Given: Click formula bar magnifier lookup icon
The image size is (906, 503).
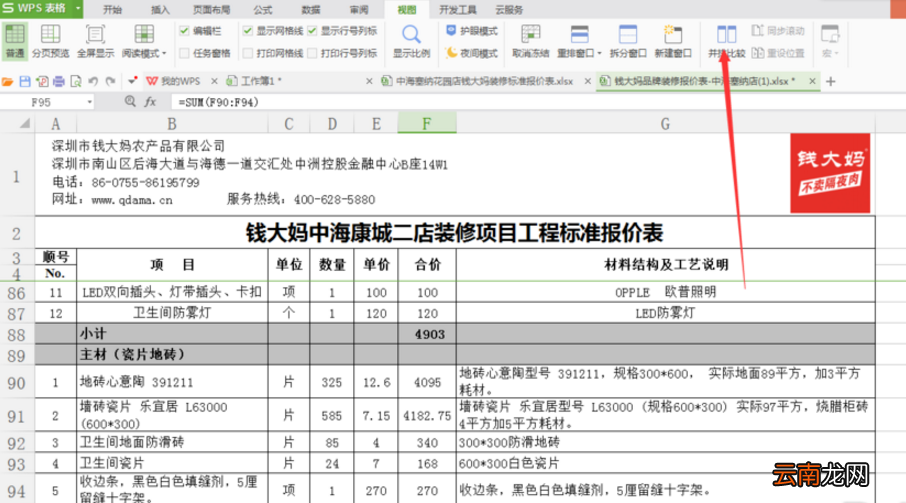Looking at the screenshot, I should pos(130,102).
